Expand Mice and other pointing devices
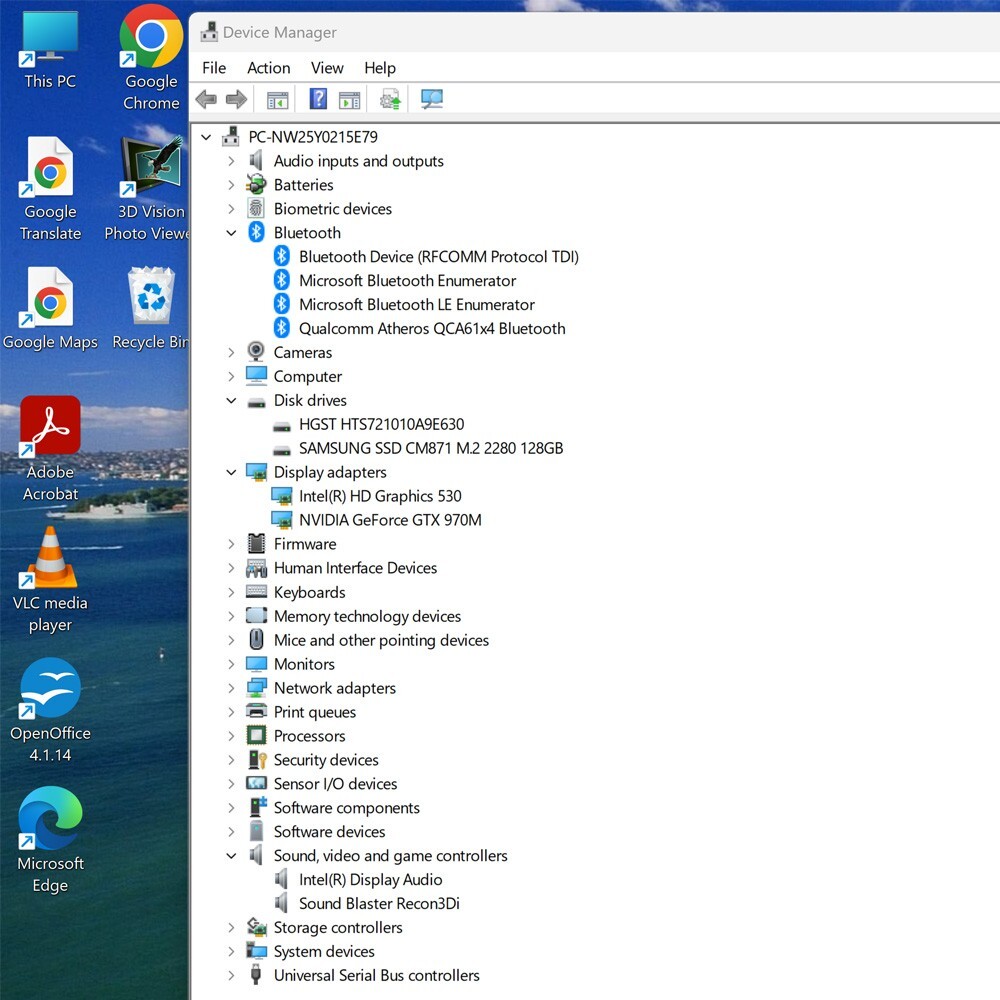 pyautogui.click(x=231, y=640)
